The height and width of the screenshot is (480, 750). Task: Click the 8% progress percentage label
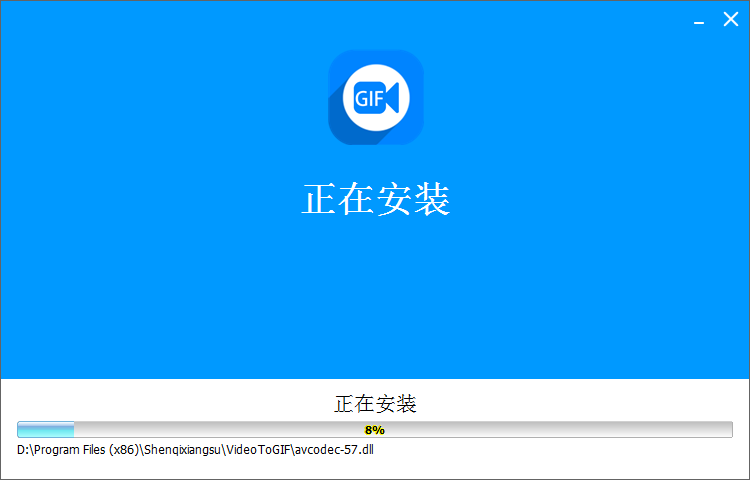click(x=375, y=430)
